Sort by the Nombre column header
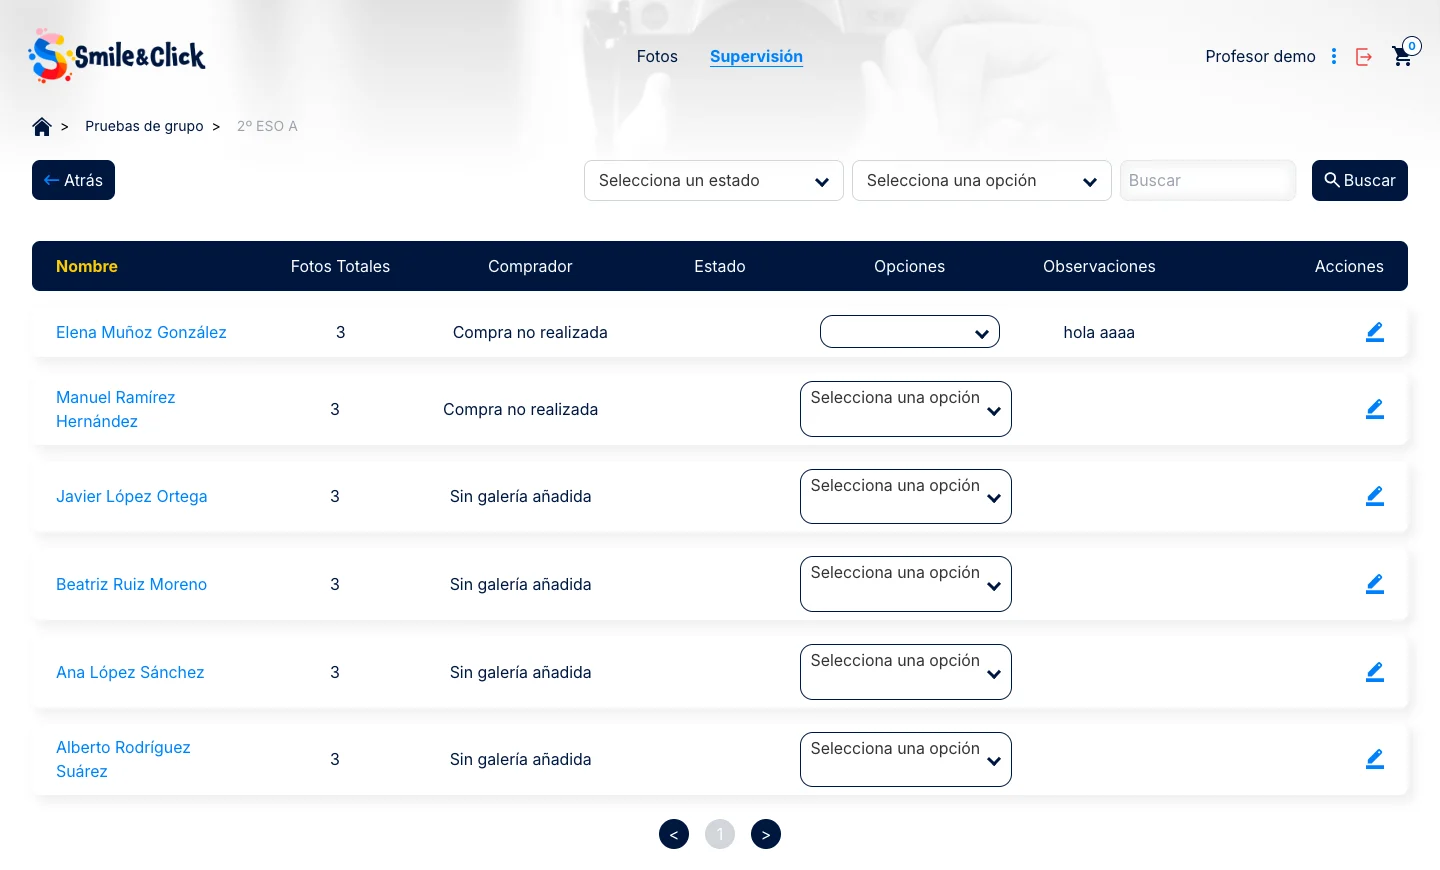The height and width of the screenshot is (870, 1440). point(87,266)
